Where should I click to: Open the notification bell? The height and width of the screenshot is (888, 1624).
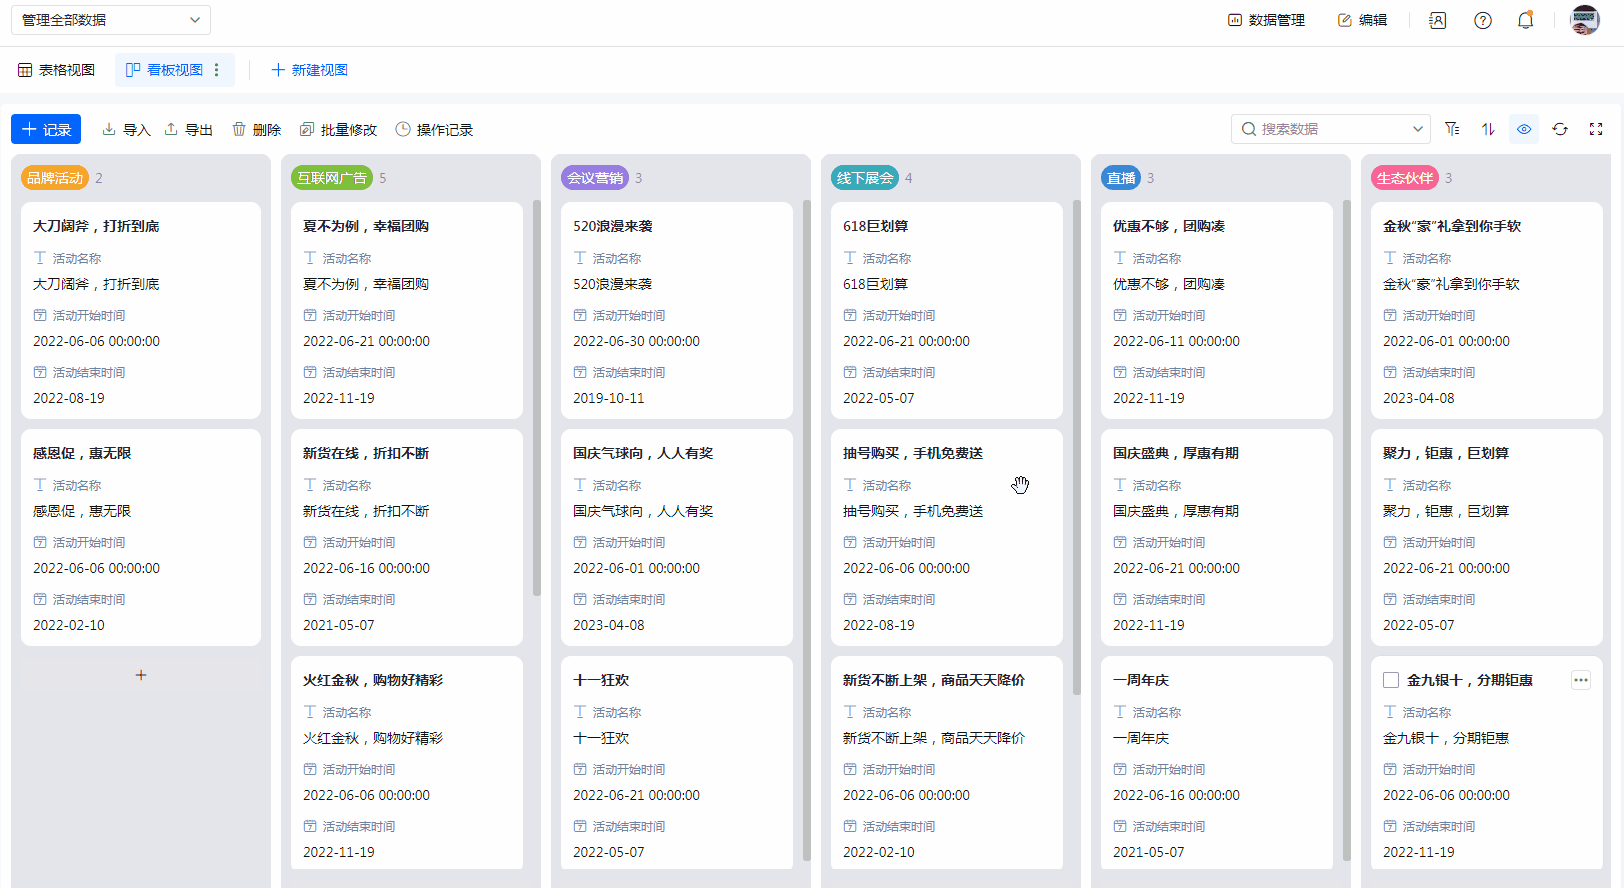tap(1525, 20)
